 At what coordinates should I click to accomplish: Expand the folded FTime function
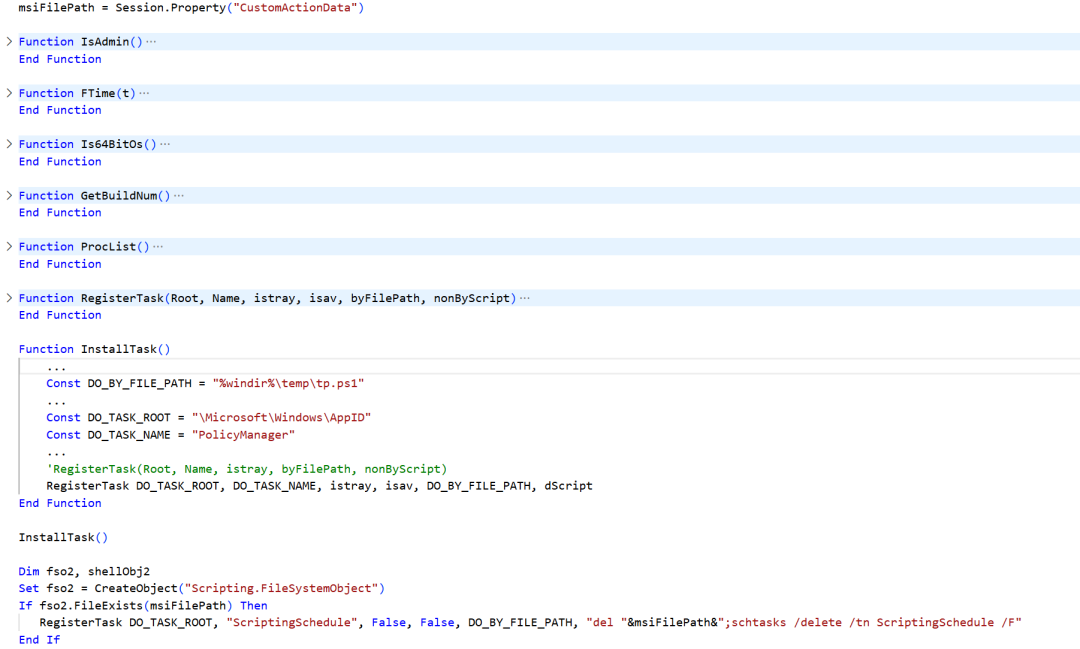9,93
